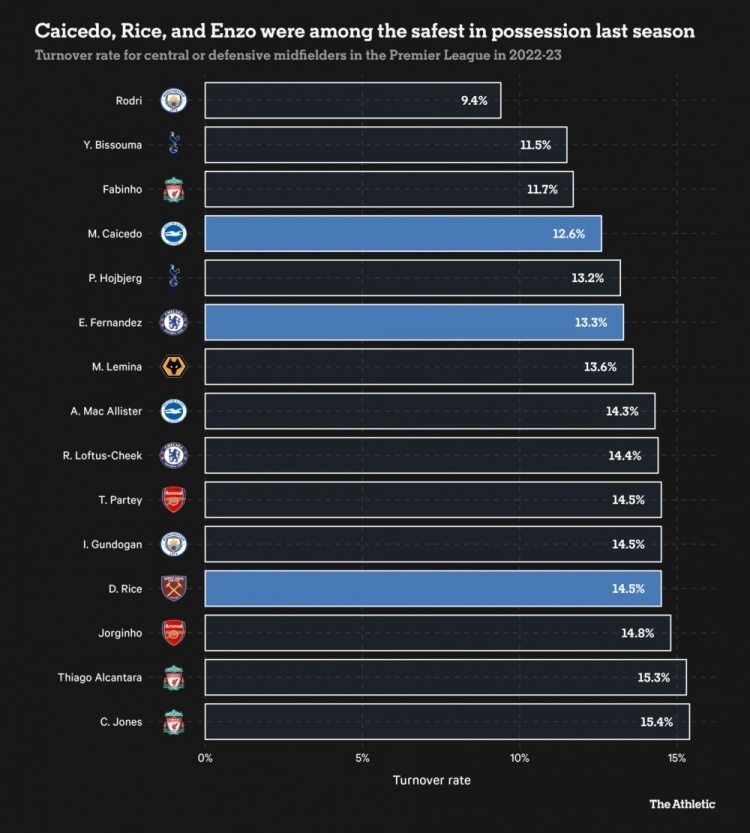Click the Chelsea crest beside E. Fernandez
The image size is (750, 833).
[174, 322]
